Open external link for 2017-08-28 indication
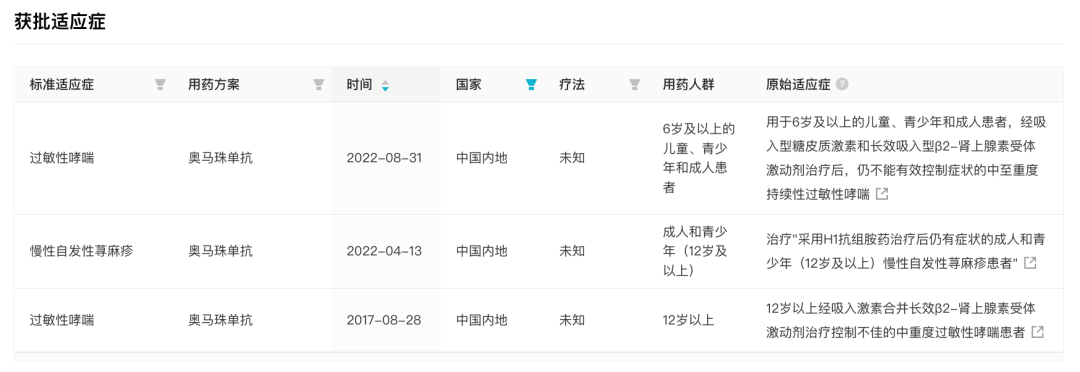Image resolution: width=1080 pixels, height=372 pixels. coord(1037,332)
